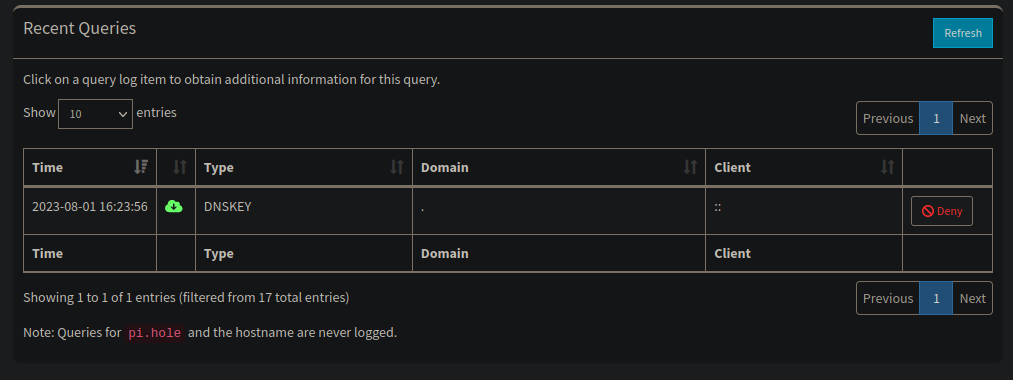
Task: Go to Next page in top pagination
Action: coord(972,118)
